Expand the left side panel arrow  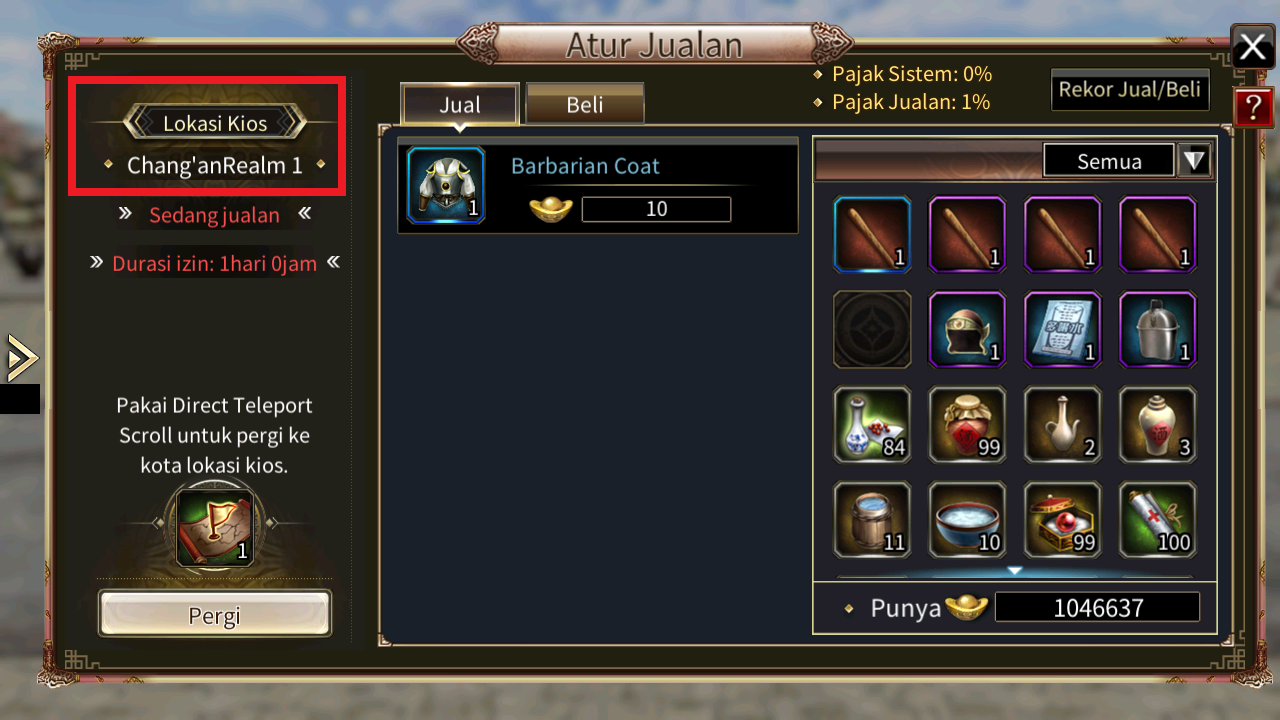pyautogui.click(x=21, y=358)
